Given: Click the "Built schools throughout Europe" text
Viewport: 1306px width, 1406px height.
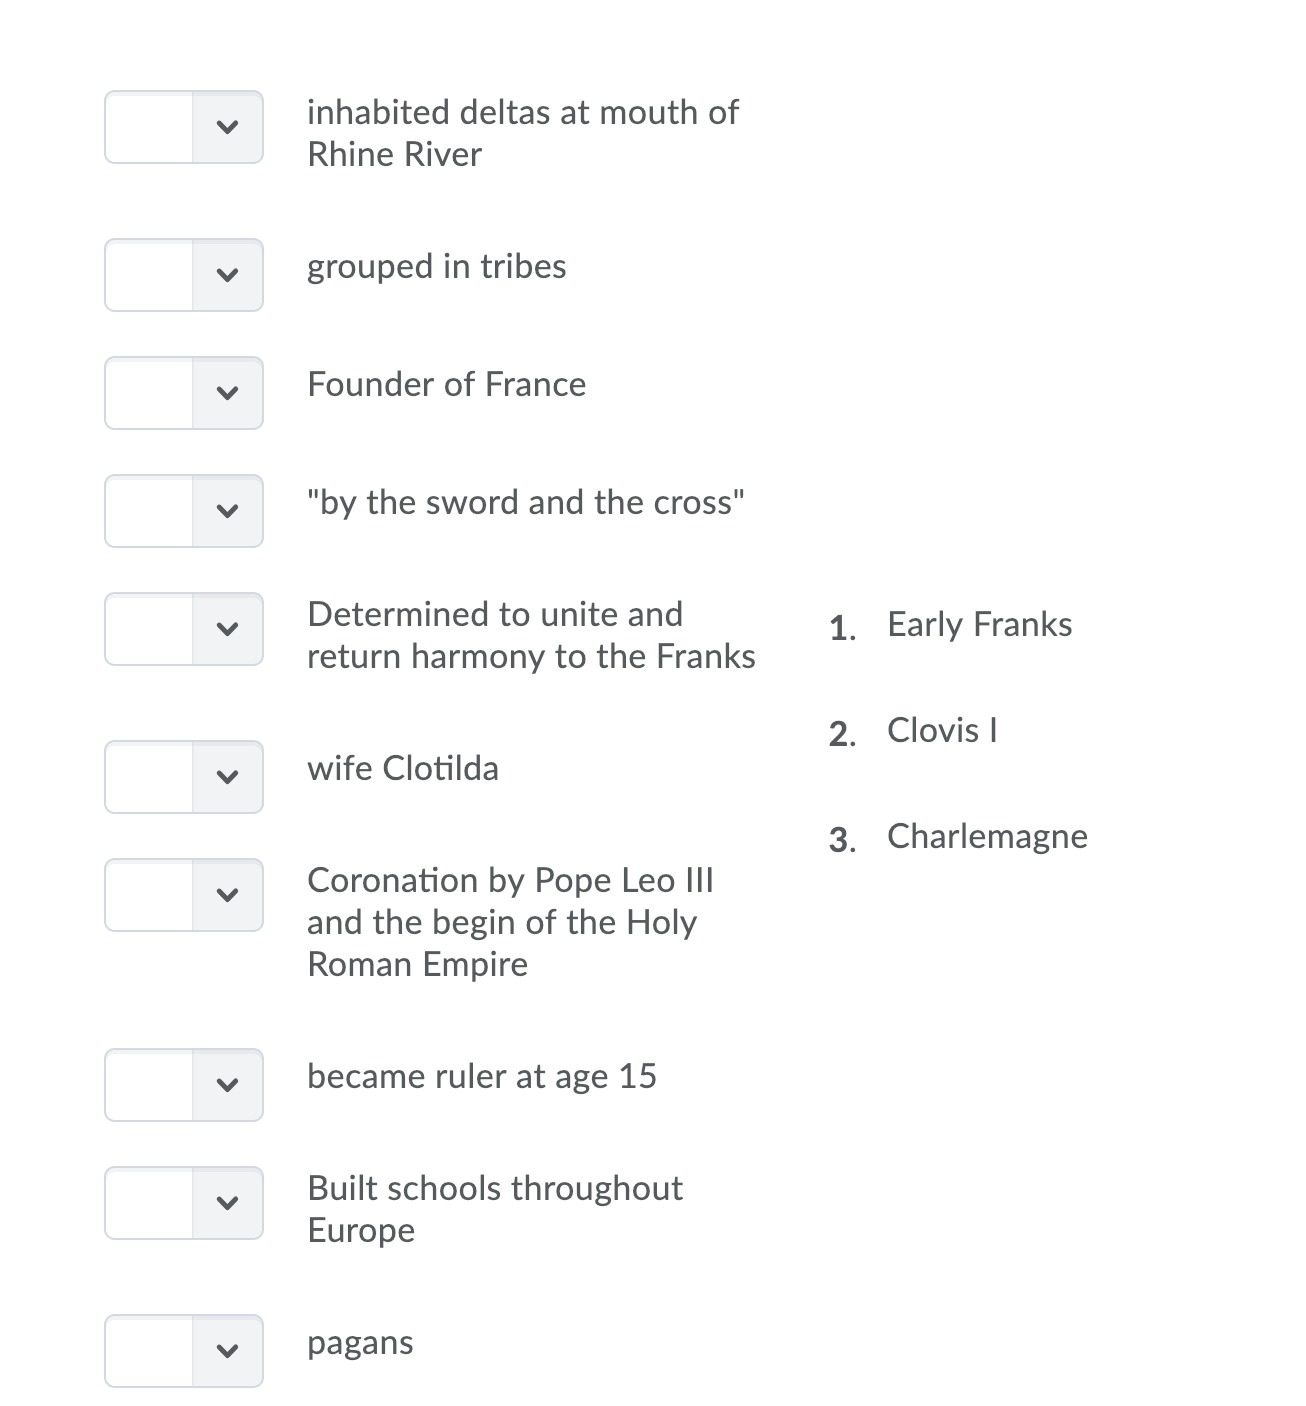Looking at the screenshot, I should click(x=495, y=1209).
